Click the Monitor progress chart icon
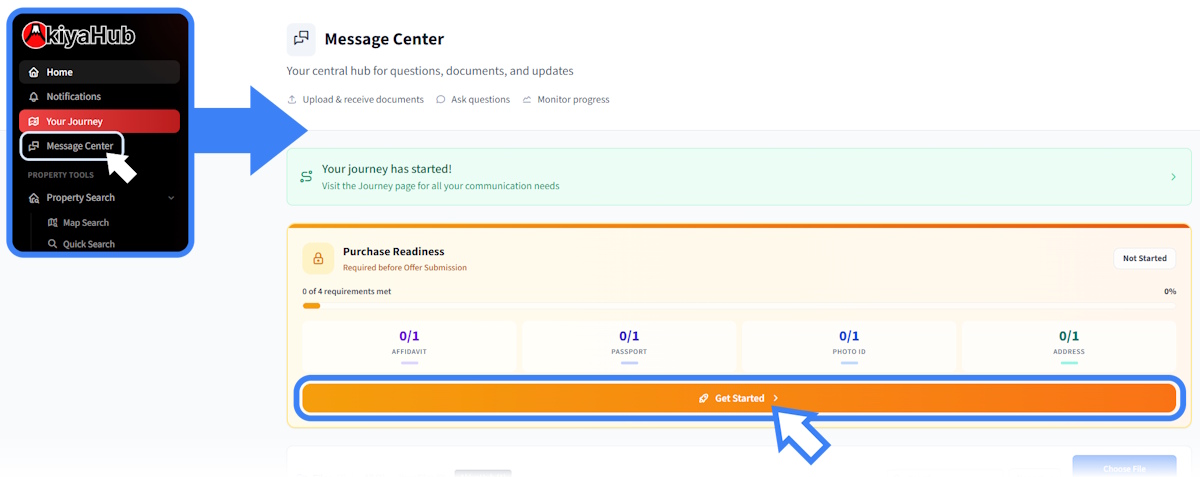 pyautogui.click(x=527, y=100)
